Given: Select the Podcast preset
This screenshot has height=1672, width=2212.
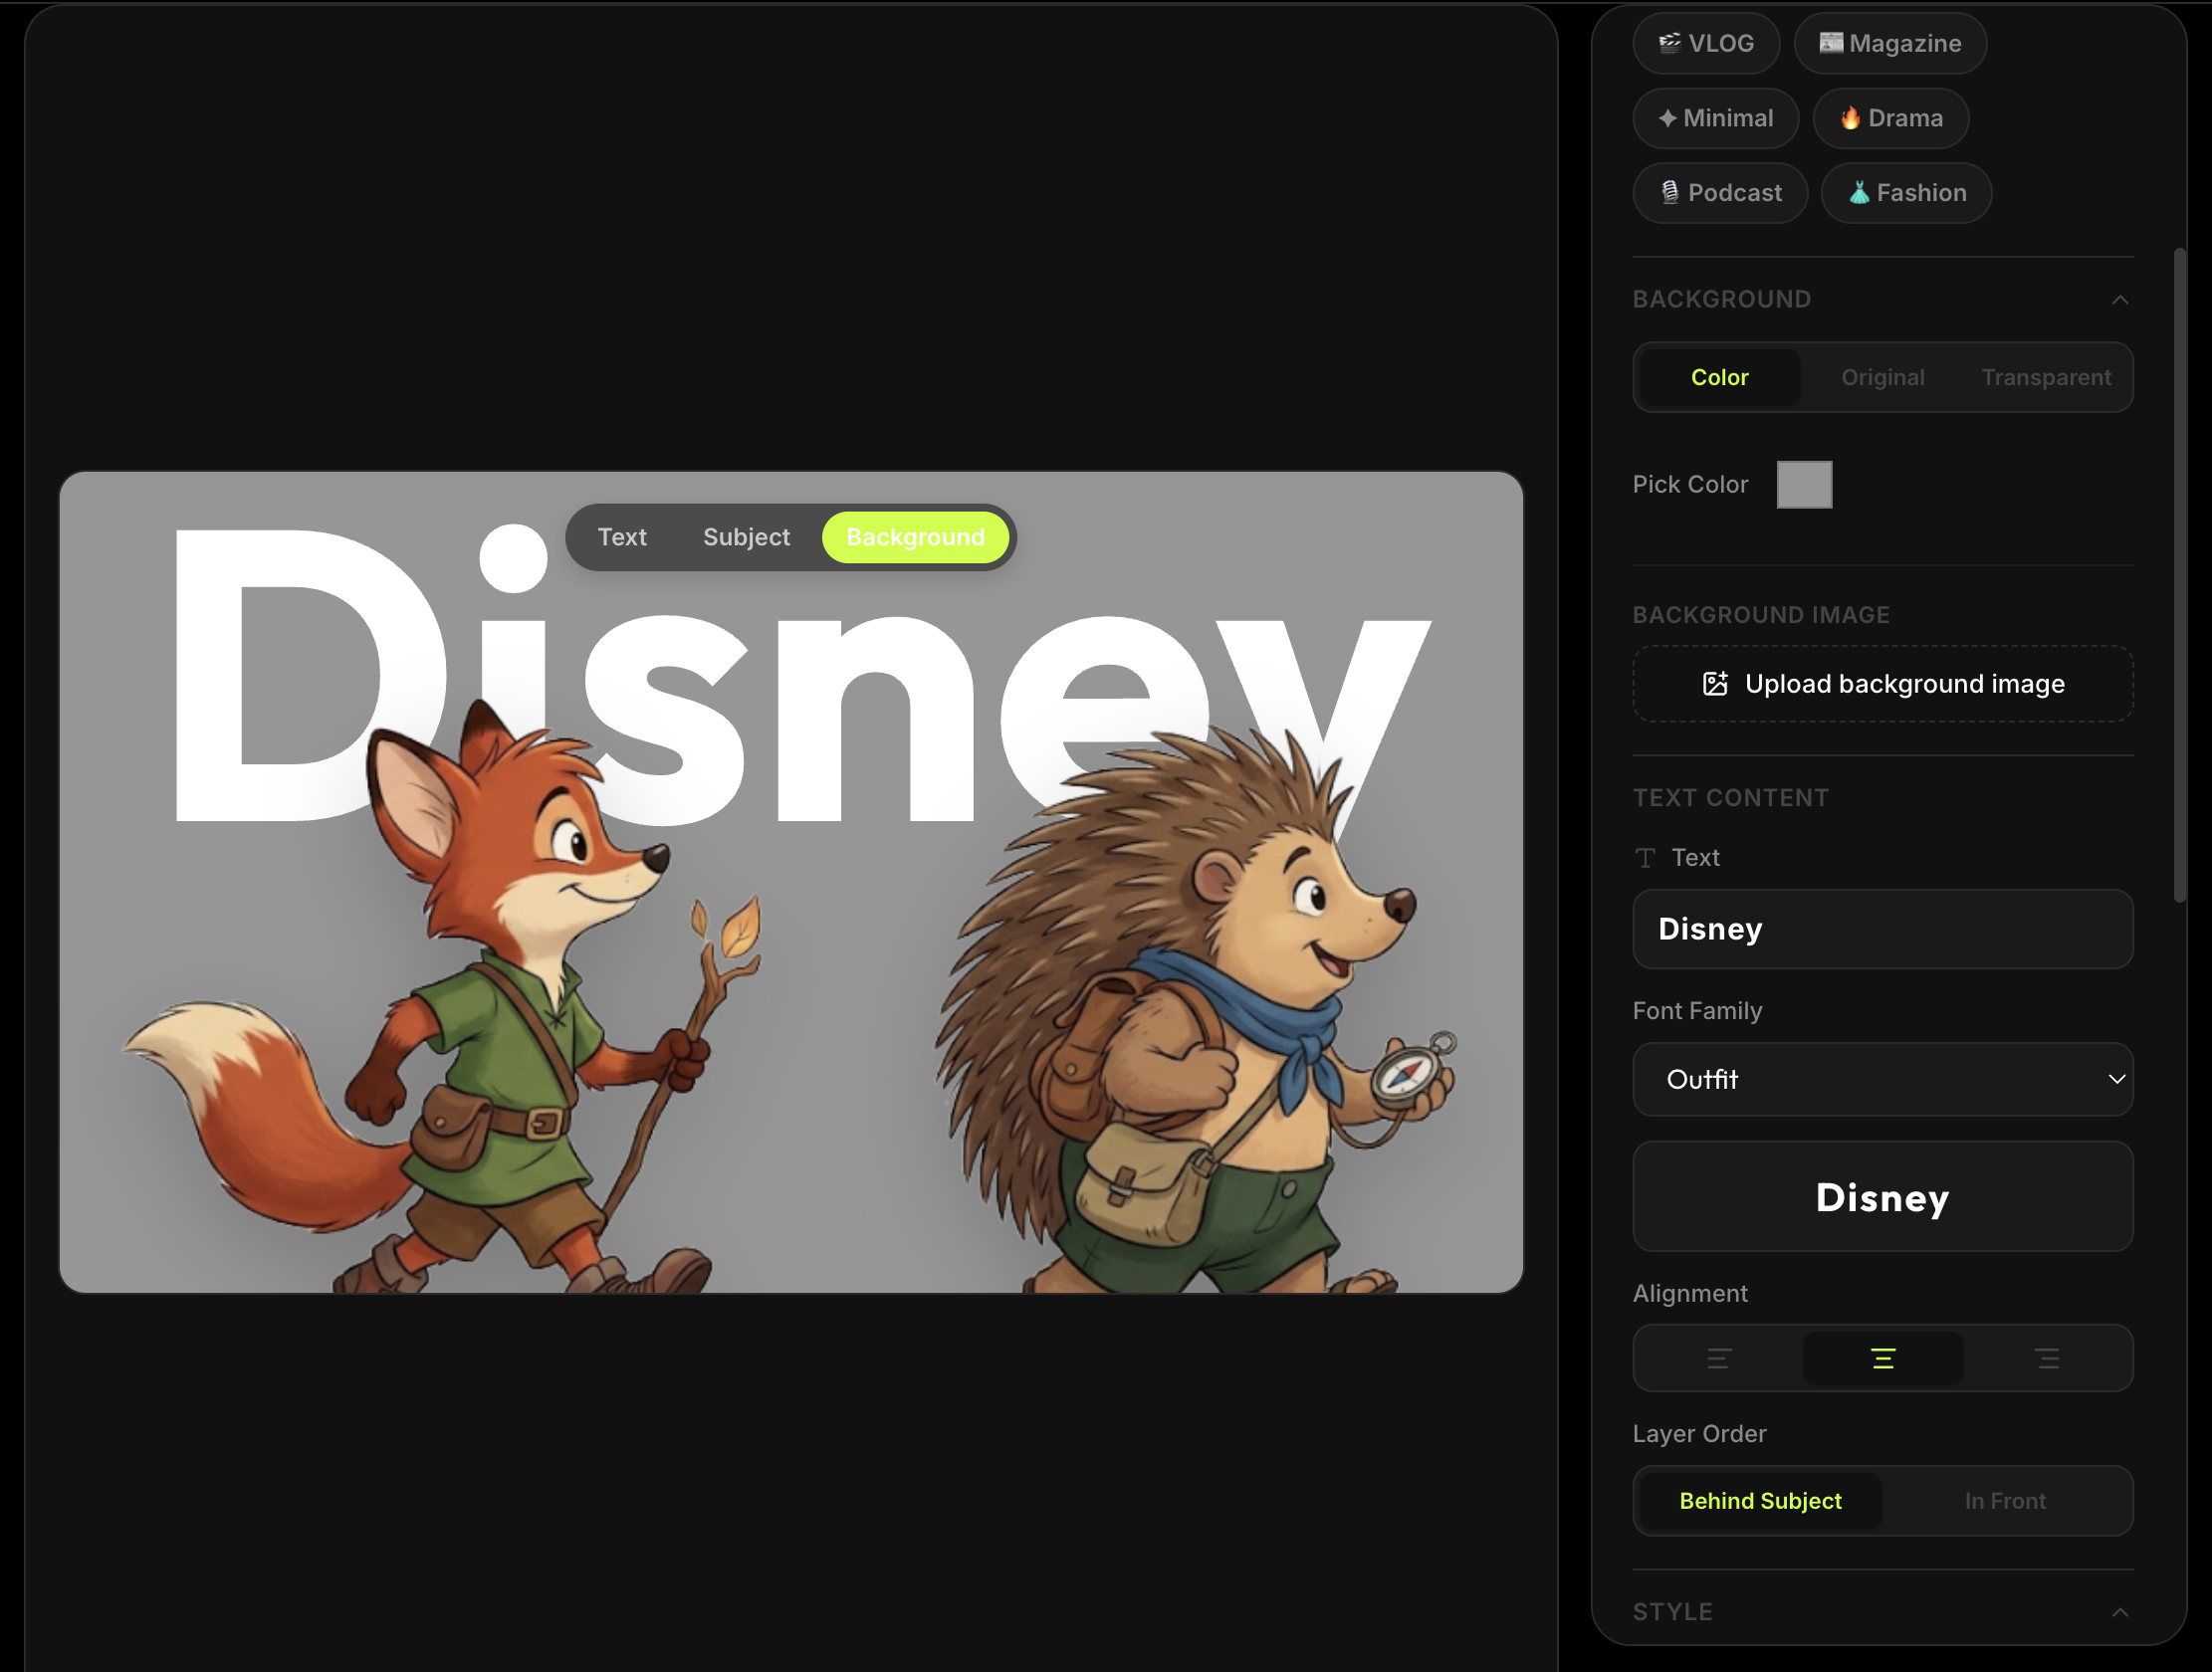Looking at the screenshot, I should 1720,193.
